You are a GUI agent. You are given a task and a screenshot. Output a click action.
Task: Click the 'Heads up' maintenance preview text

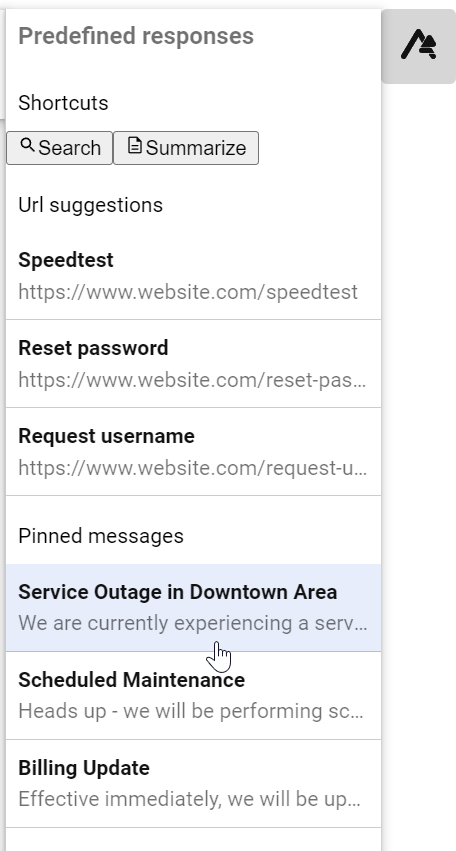click(x=191, y=711)
